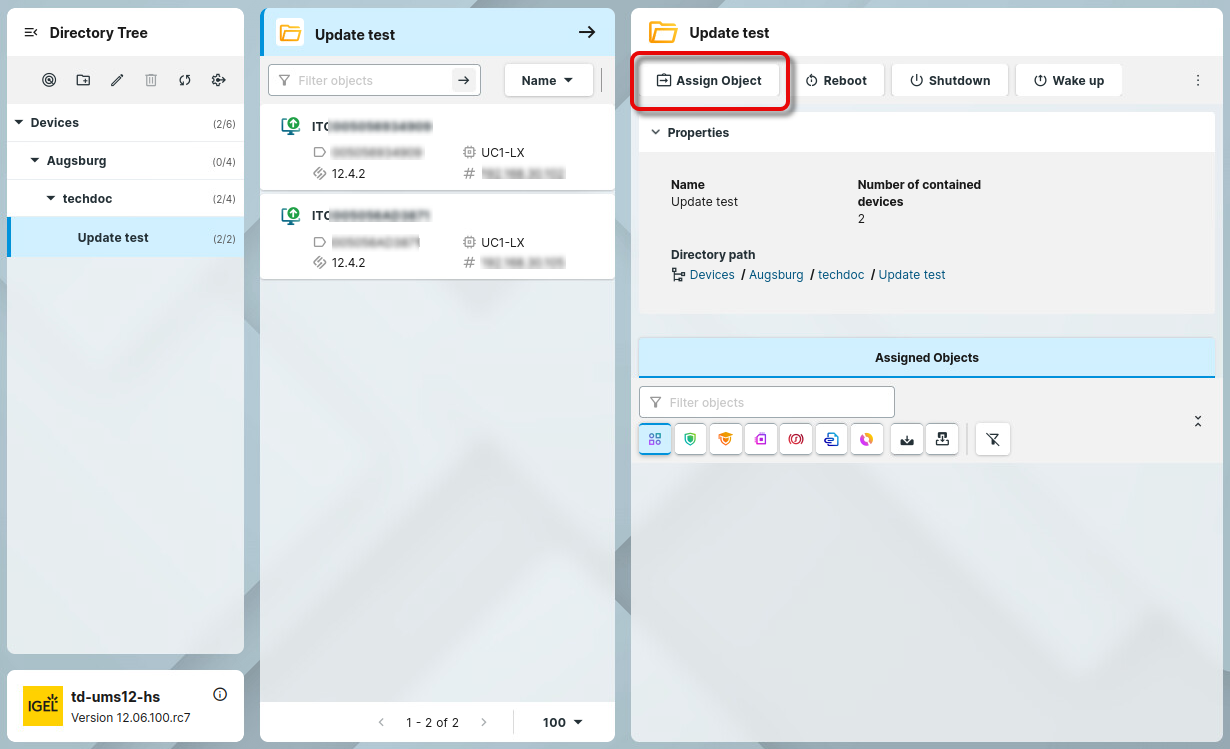The height and width of the screenshot is (749, 1230).
Task: Collapse the Properties section
Action: [656, 132]
